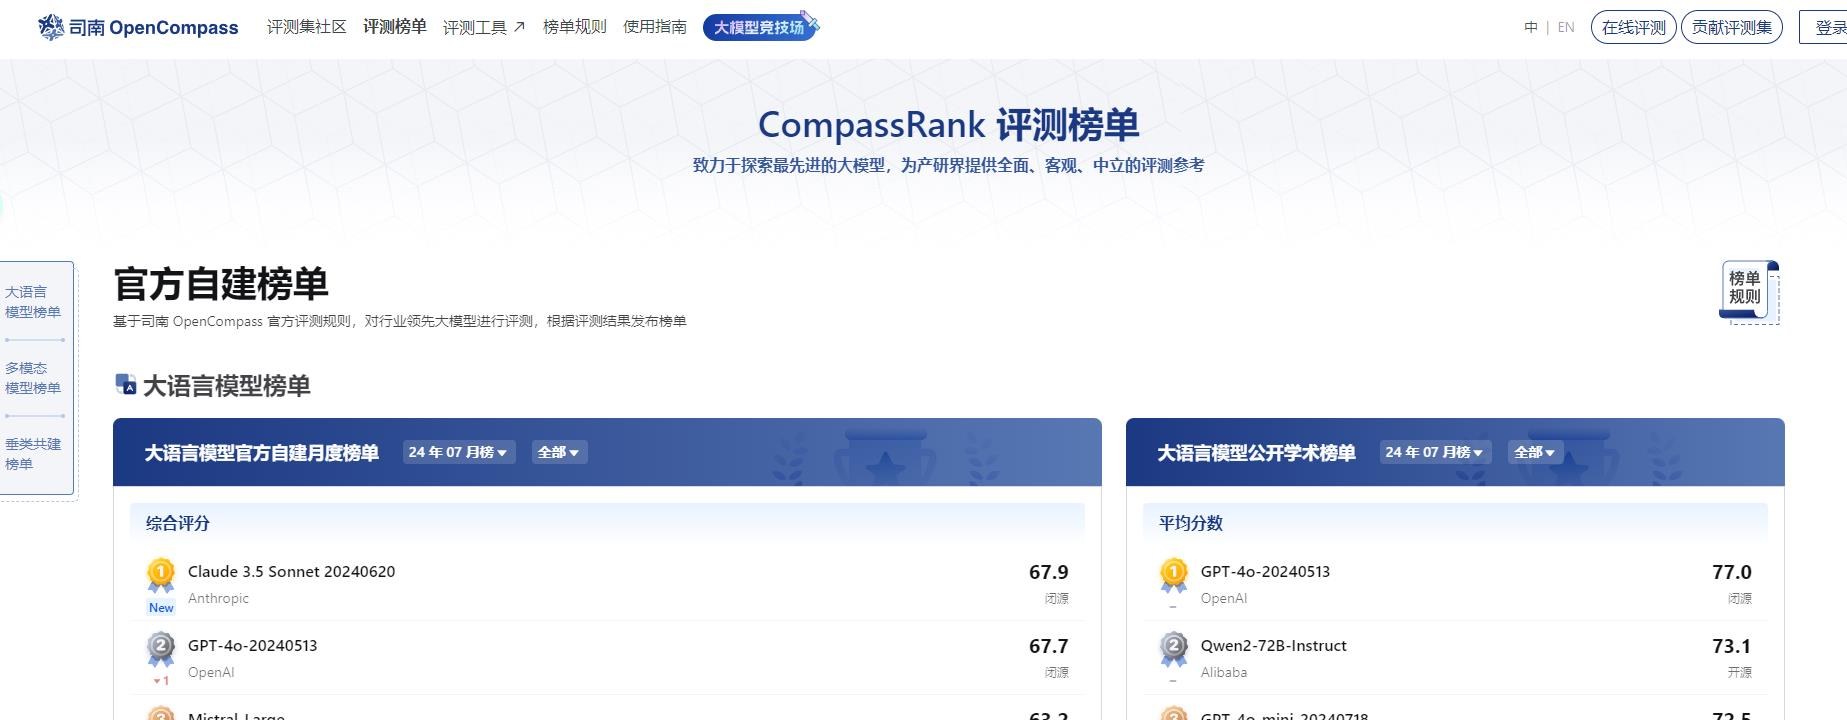Image resolution: width=1847 pixels, height=720 pixels.
Task: Click the score 67.7
Action: tap(1048, 646)
